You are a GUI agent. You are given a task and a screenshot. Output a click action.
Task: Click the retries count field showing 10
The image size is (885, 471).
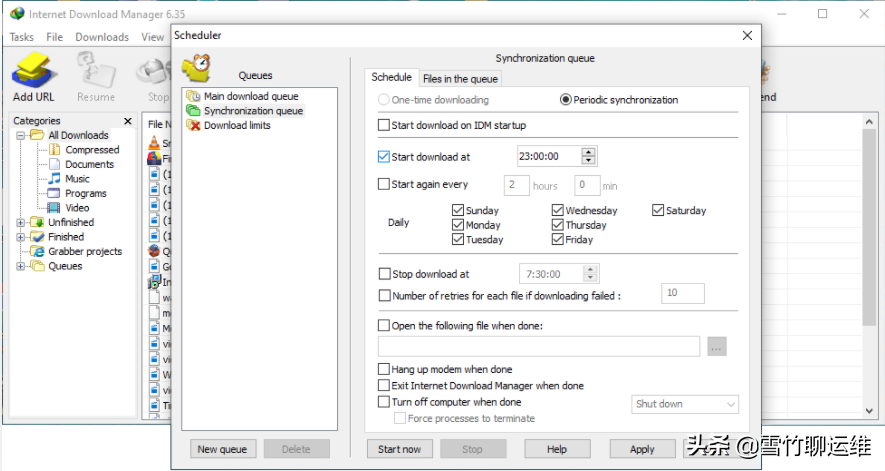tap(683, 294)
